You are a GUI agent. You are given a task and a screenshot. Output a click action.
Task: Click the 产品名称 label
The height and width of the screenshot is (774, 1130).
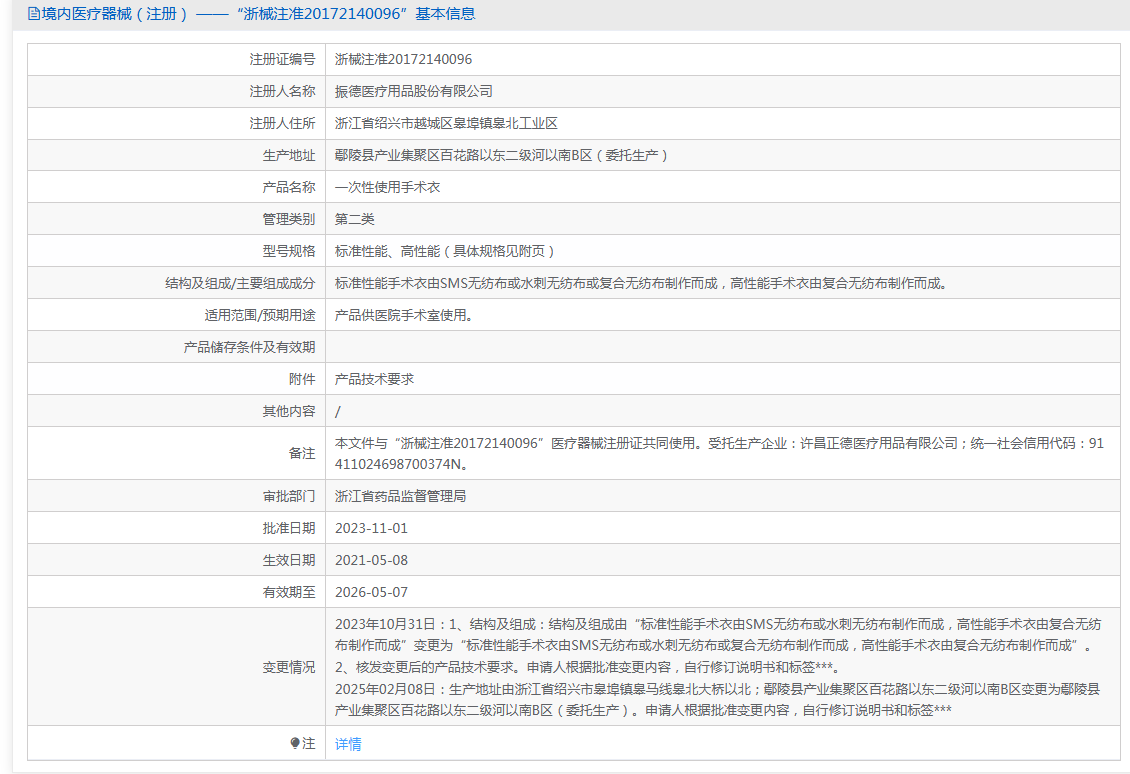[289, 187]
